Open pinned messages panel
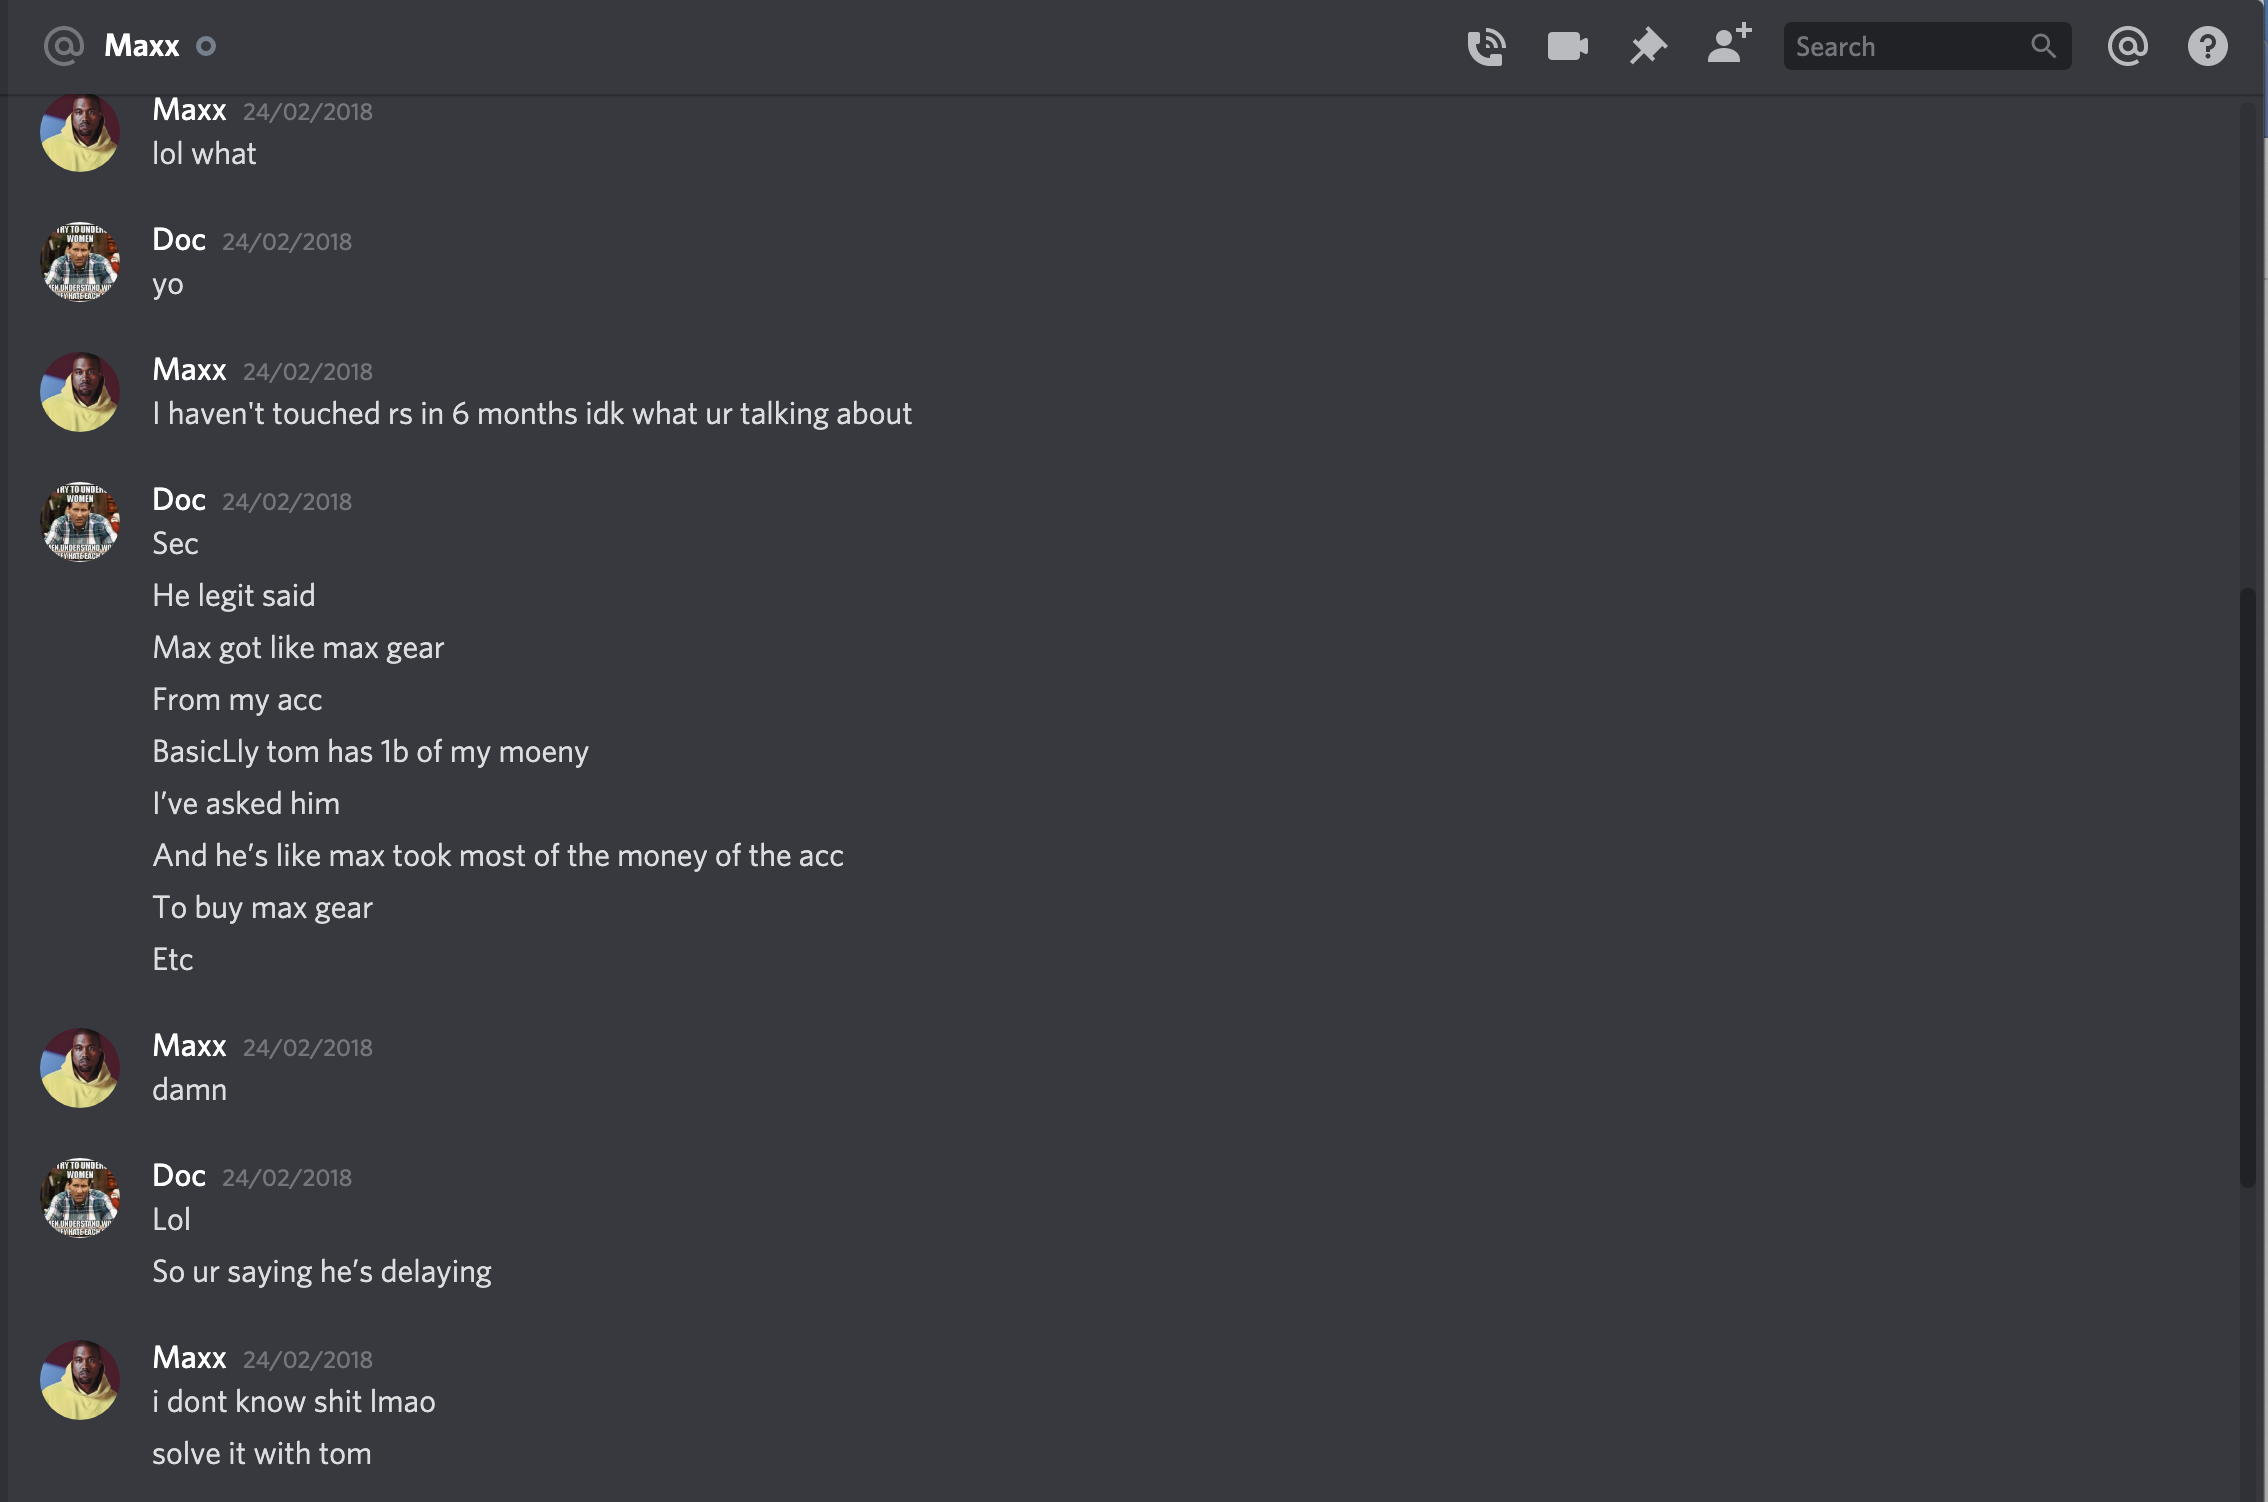Viewport: 2268px width, 1502px height. tap(1648, 47)
